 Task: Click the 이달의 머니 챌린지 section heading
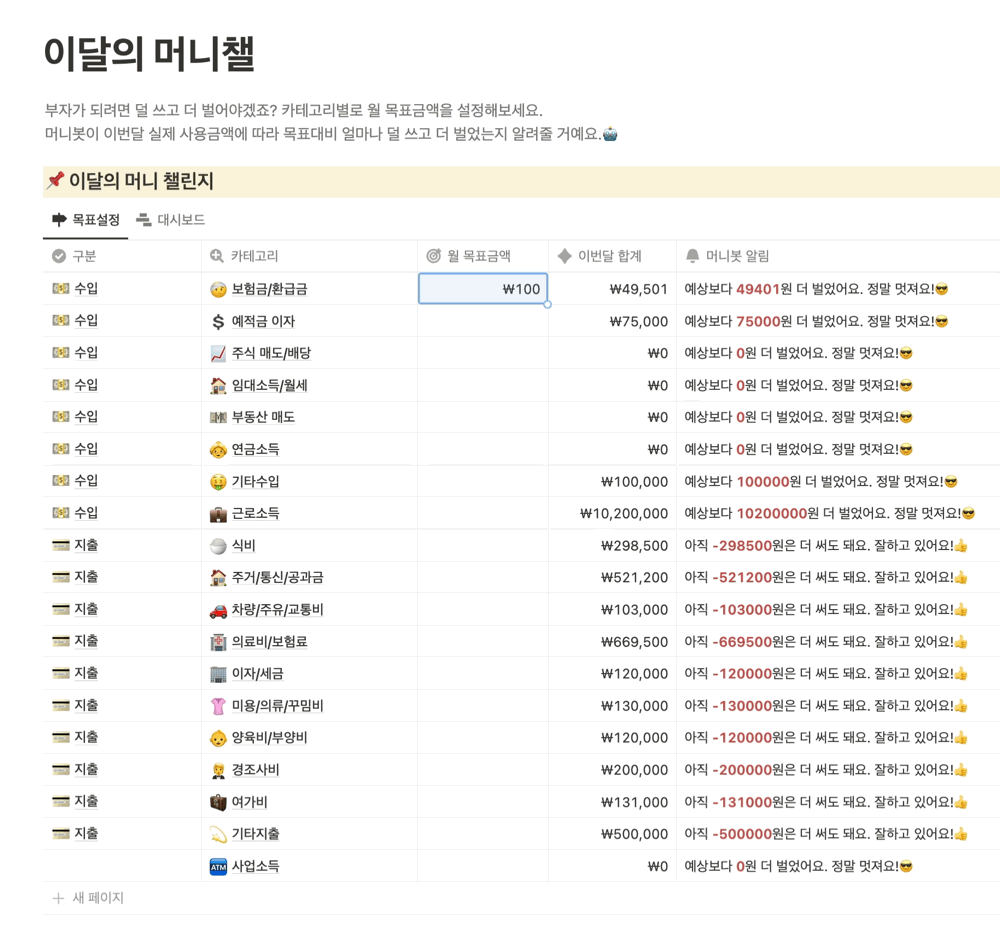click(x=141, y=181)
